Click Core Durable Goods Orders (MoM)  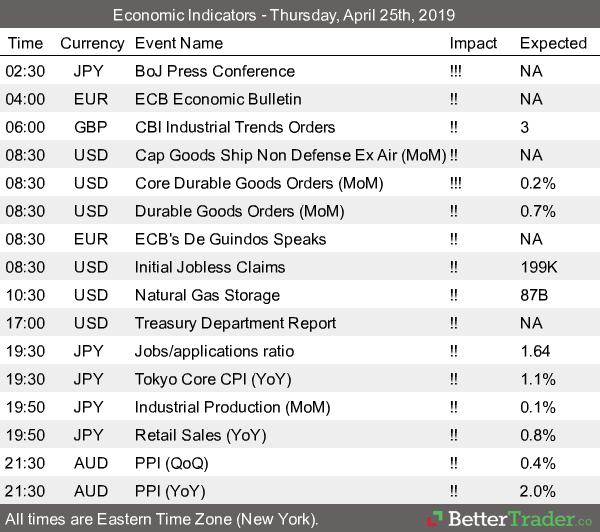246,183
